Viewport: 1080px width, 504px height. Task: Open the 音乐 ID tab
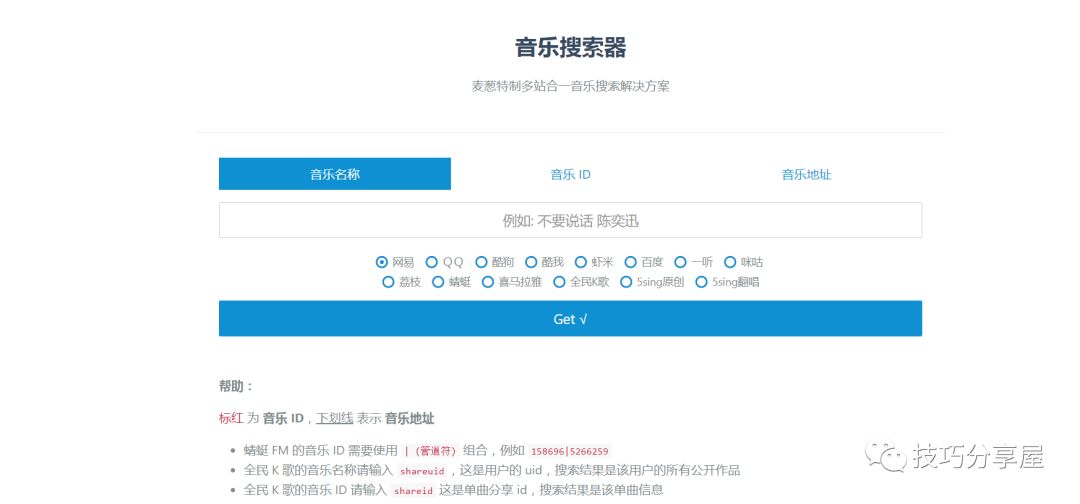click(570, 174)
